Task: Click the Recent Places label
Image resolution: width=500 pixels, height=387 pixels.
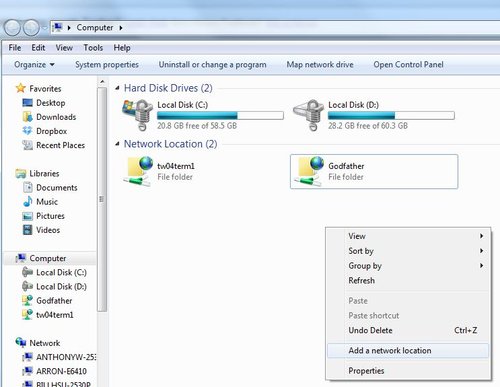Action: pyautogui.click(x=60, y=145)
